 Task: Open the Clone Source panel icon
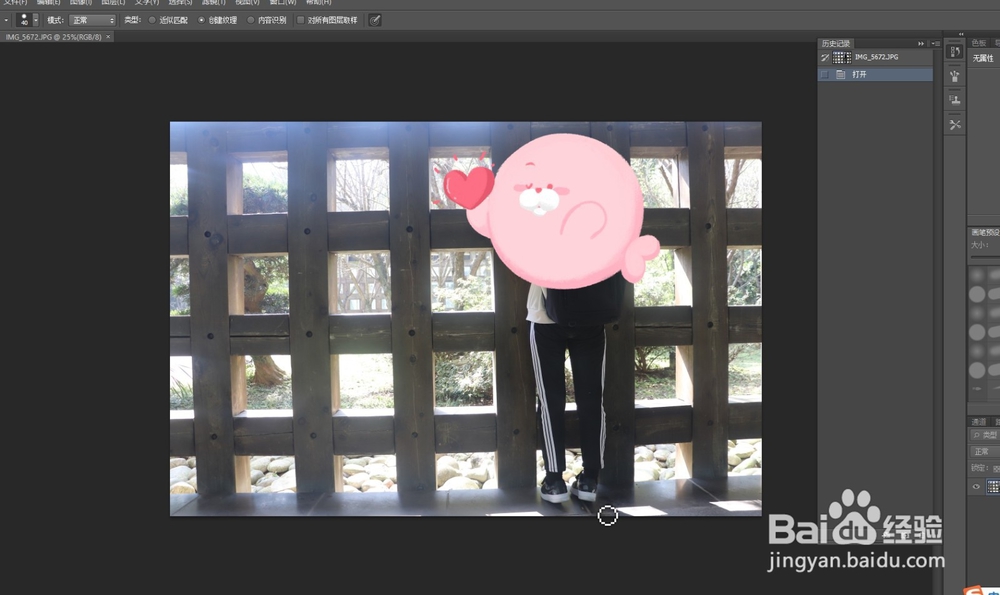coord(955,99)
